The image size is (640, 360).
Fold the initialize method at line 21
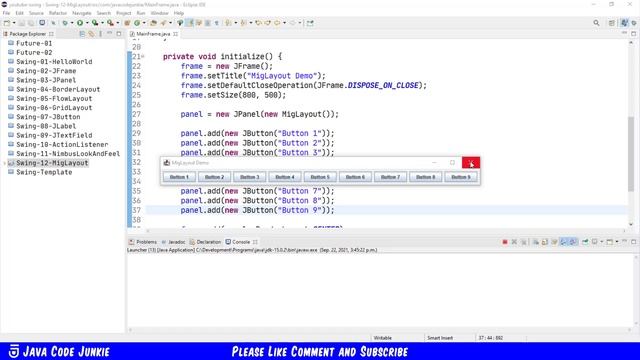coord(143,56)
